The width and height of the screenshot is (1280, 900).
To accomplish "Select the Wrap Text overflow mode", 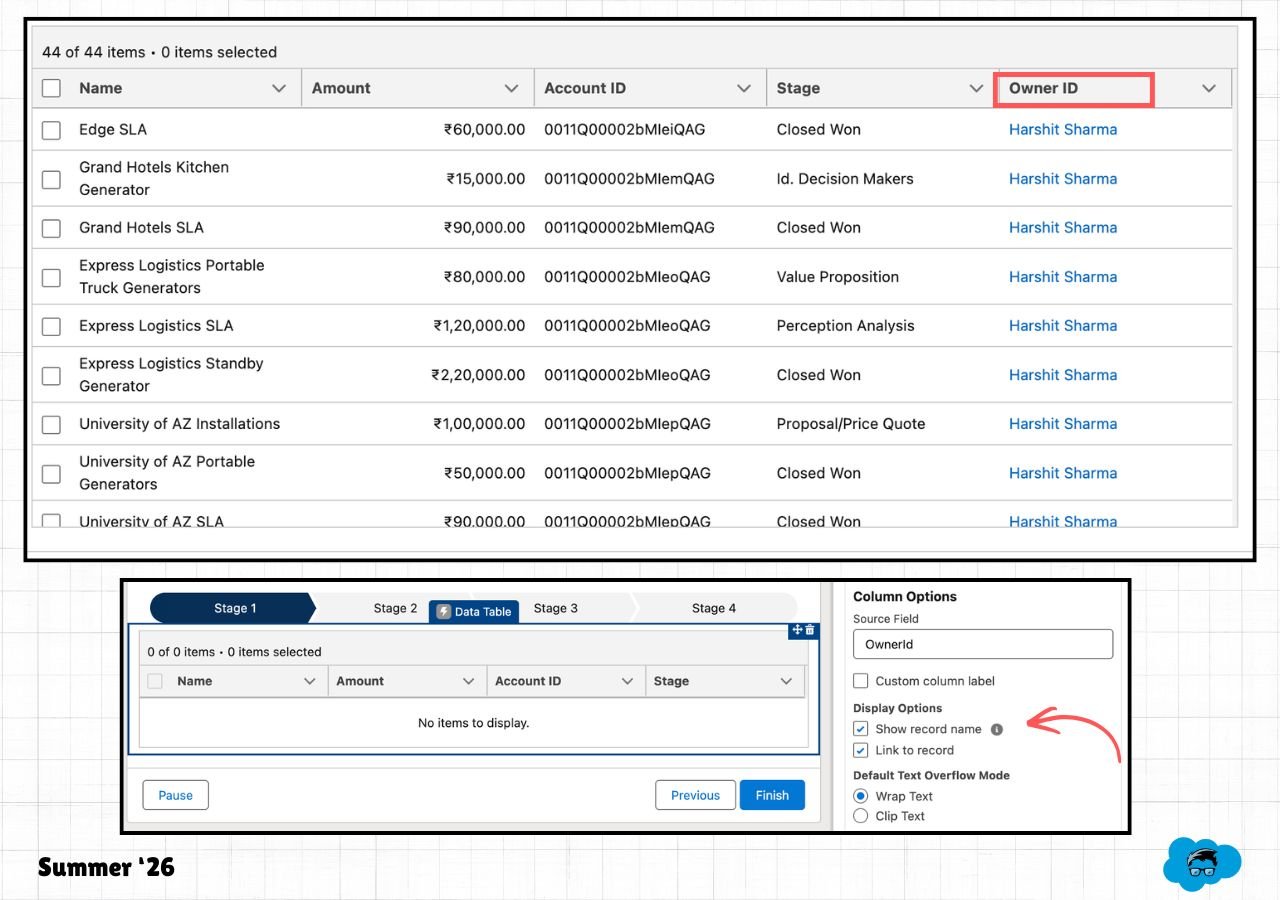I will [x=860, y=796].
